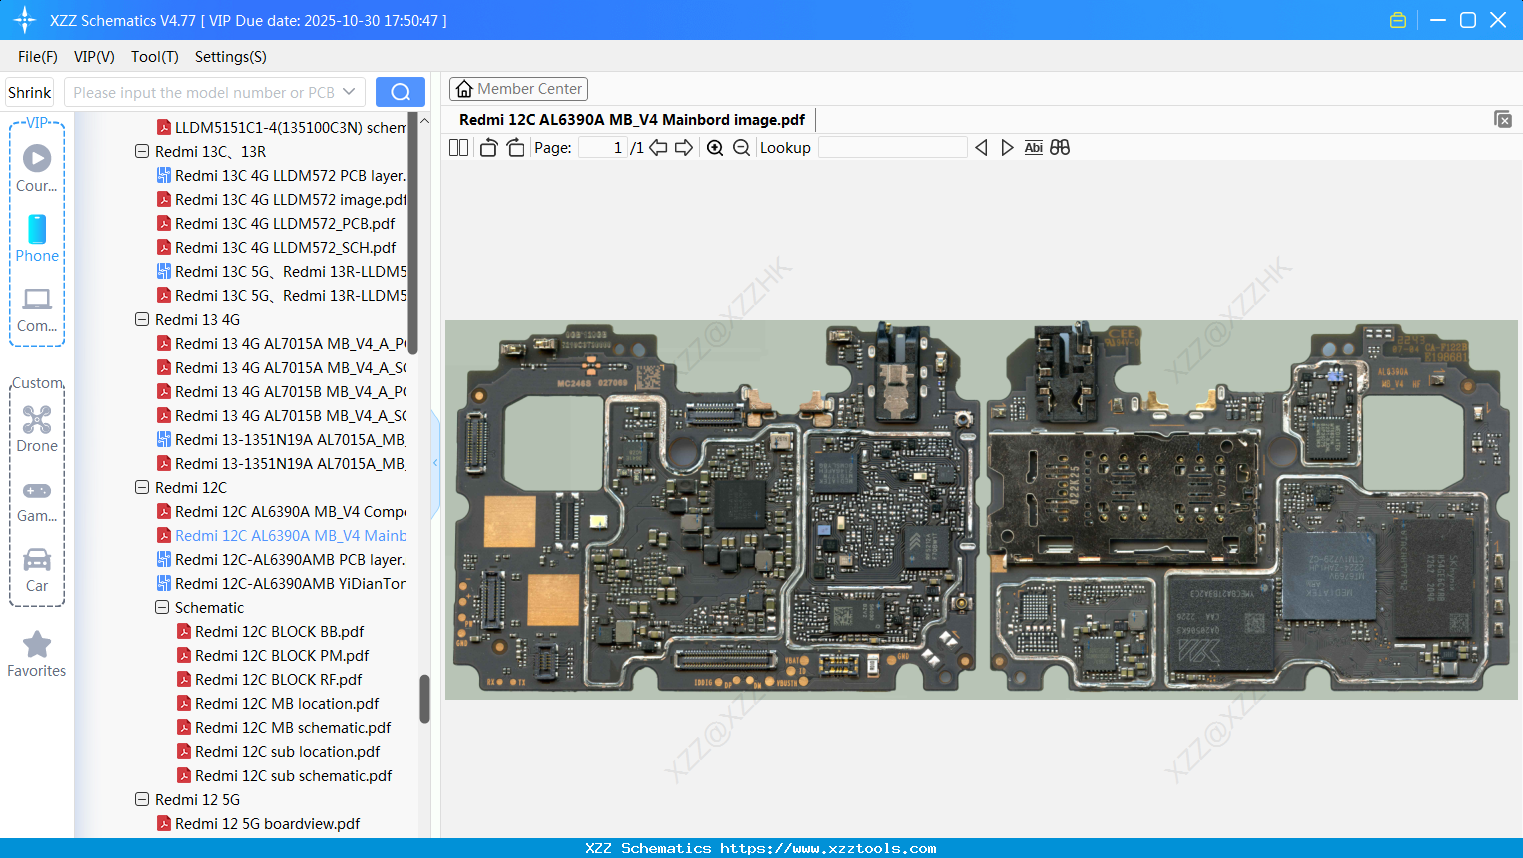Screen dimensions: 1523x858
Task: Collapse the Schematic folder under Redmi 12C
Action: coord(161,607)
